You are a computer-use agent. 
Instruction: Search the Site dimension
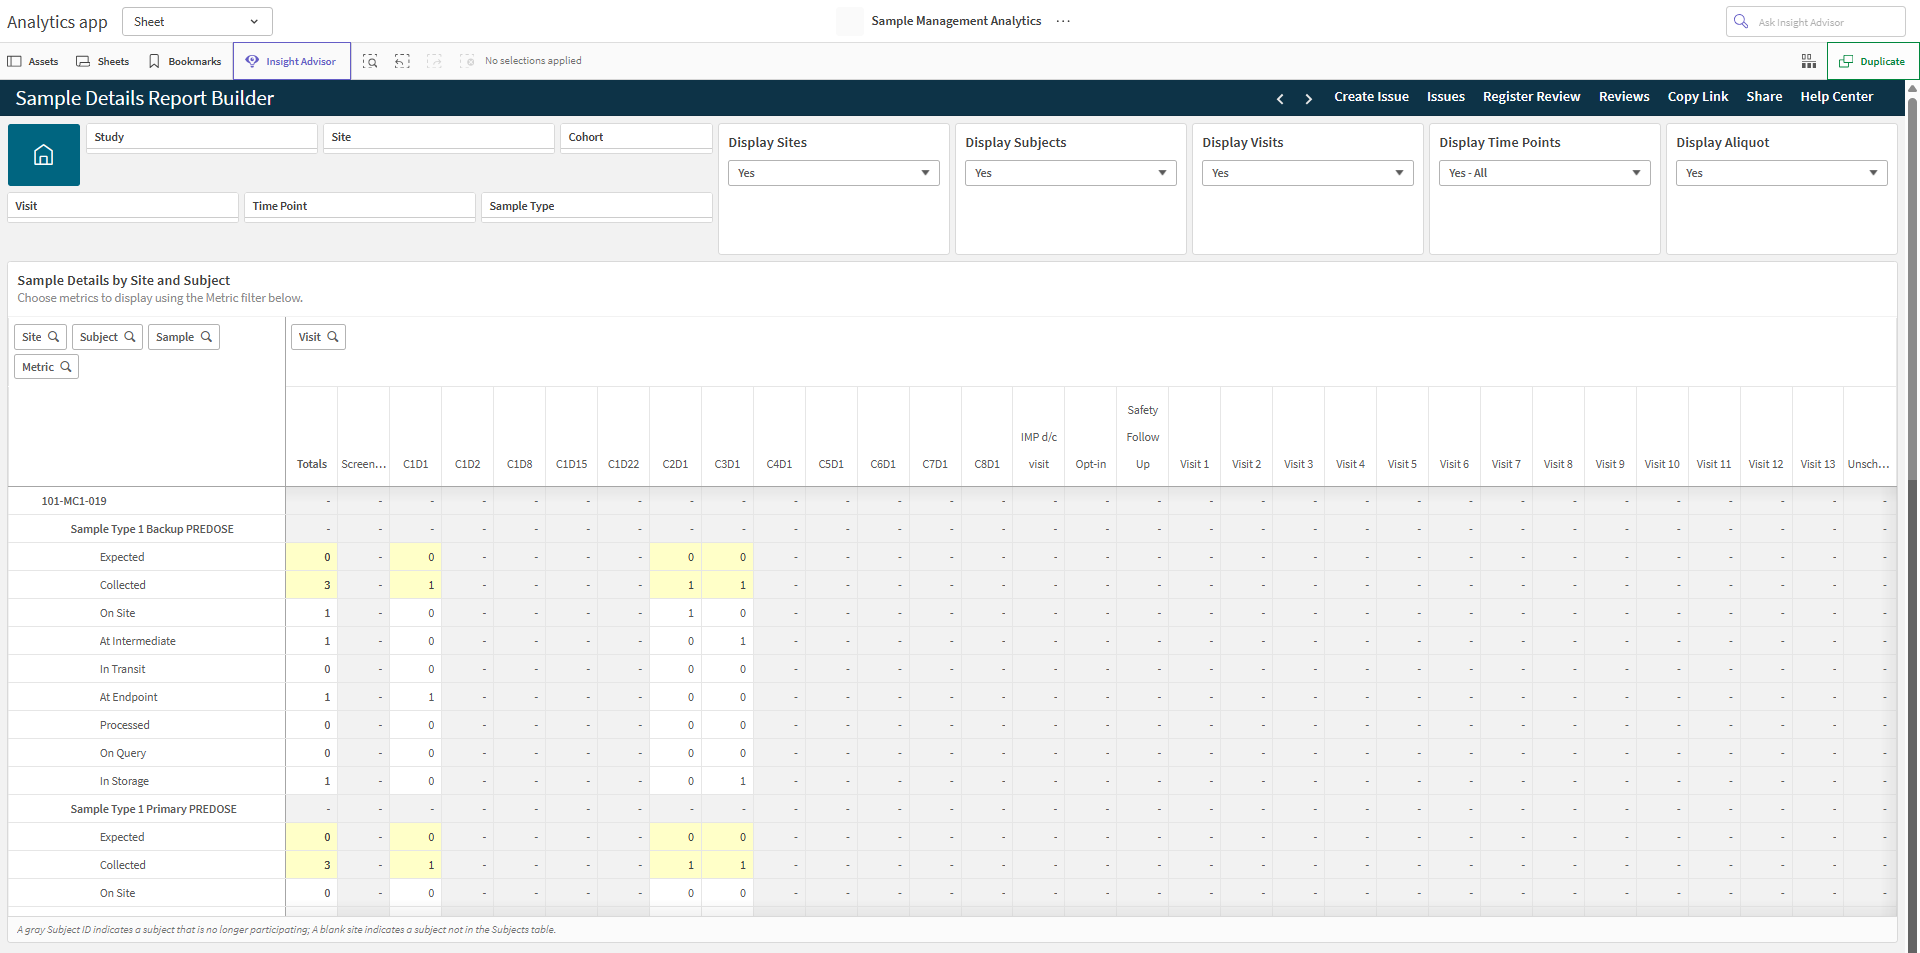(40, 337)
